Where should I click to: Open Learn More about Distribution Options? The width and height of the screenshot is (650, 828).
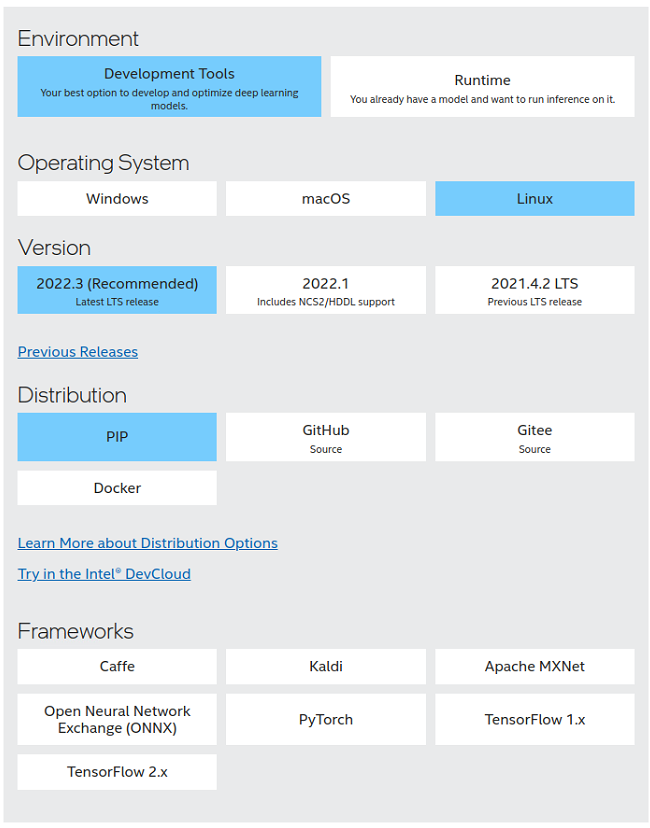point(147,543)
